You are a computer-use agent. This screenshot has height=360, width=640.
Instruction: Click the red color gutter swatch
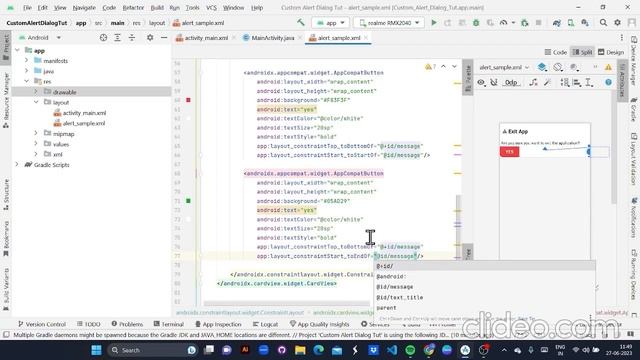tap(188, 100)
